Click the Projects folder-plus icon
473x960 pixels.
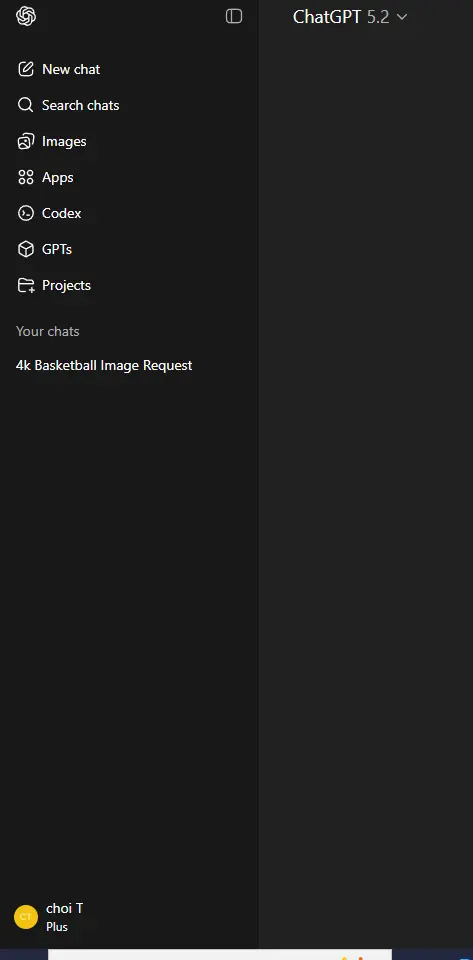click(x=26, y=285)
